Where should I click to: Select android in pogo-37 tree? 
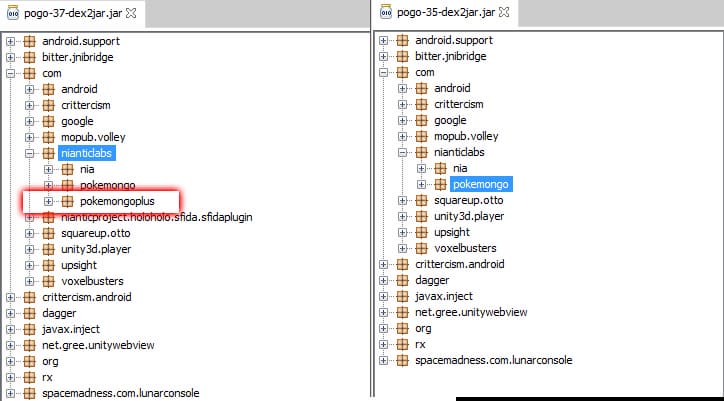click(x=79, y=89)
